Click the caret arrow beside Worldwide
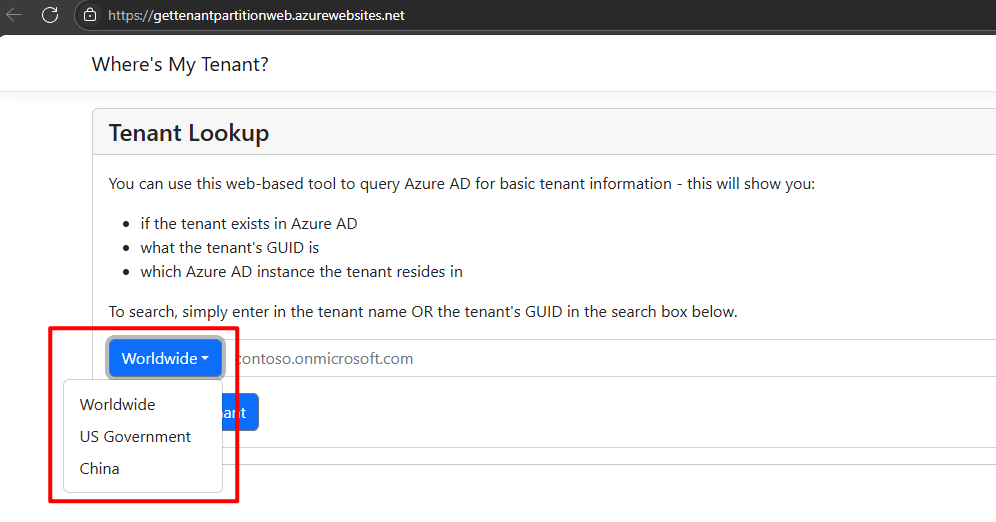The height and width of the screenshot is (522, 996). (x=205, y=358)
